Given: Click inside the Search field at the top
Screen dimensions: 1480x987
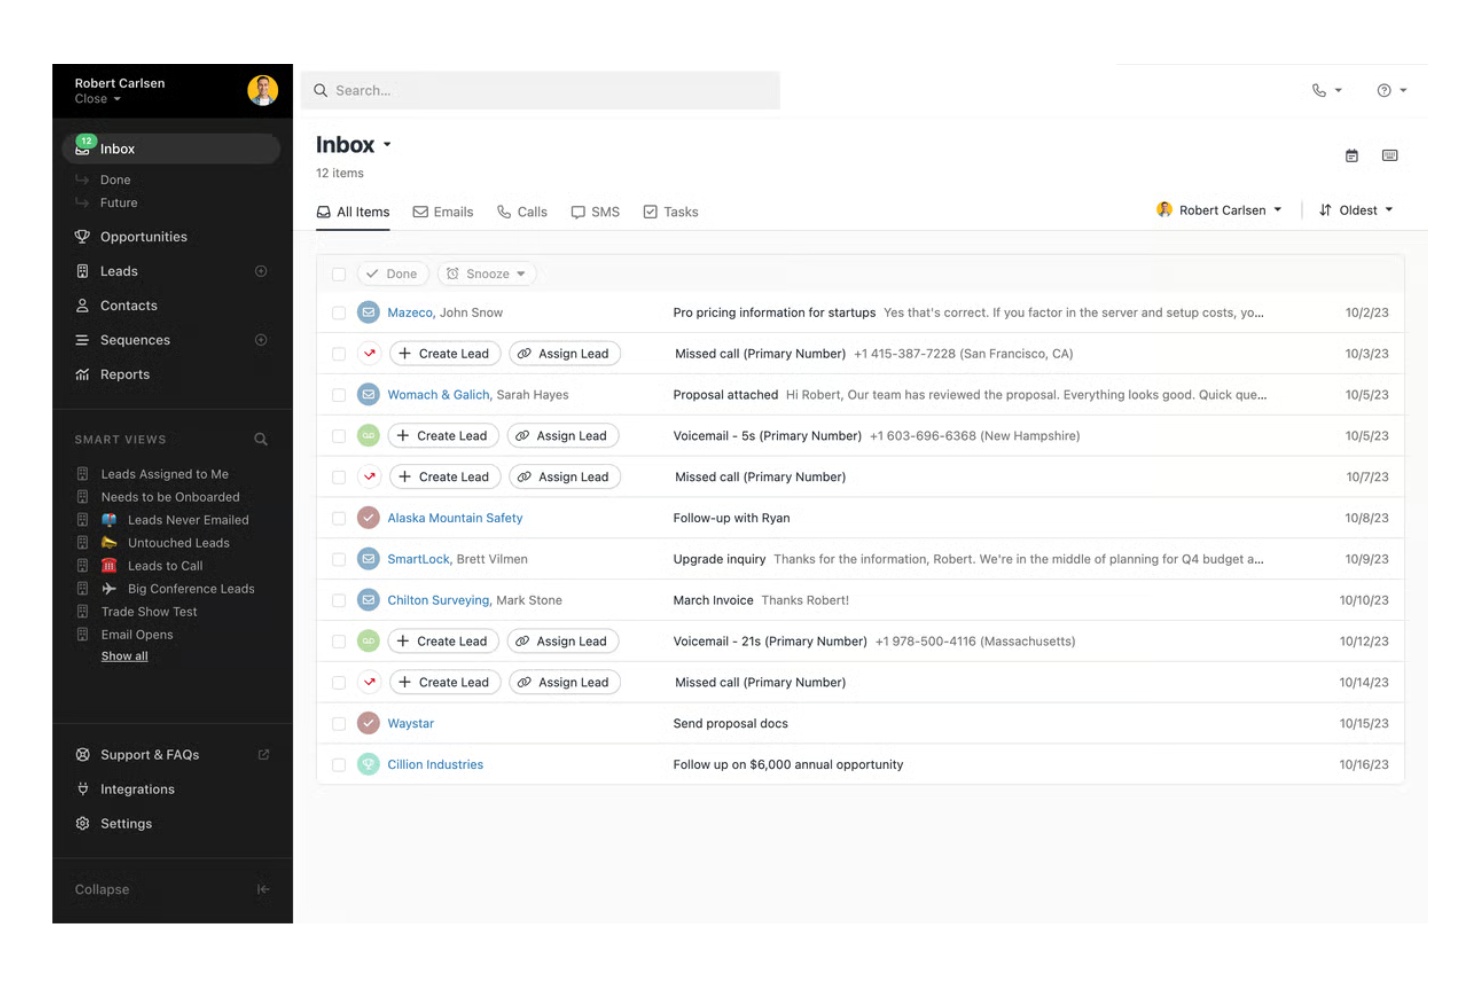Looking at the screenshot, I should pyautogui.click(x=540, y=90).
